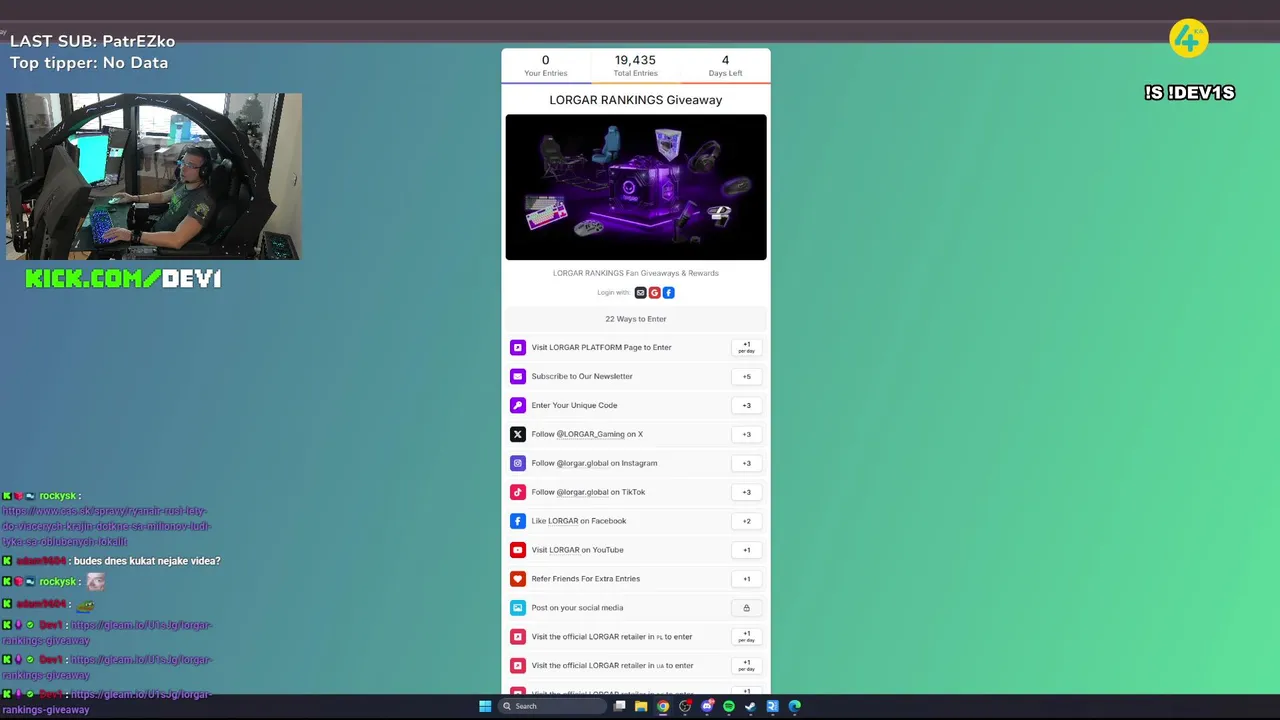Click the lock button for Post on social media

pos(746,608)
